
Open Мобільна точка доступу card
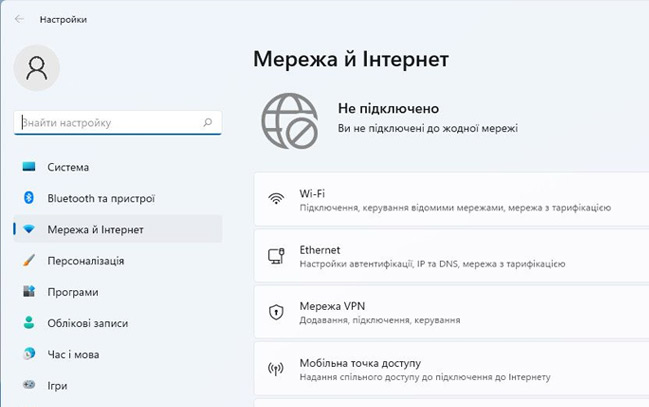(452, 368)
